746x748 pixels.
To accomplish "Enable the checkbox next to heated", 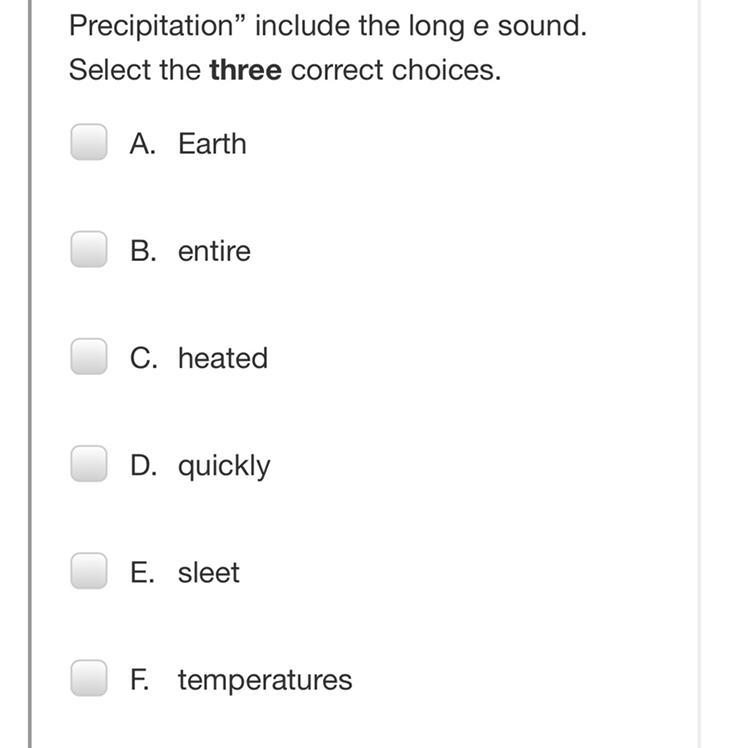I will pyautogui.click(x=88, y=357).
